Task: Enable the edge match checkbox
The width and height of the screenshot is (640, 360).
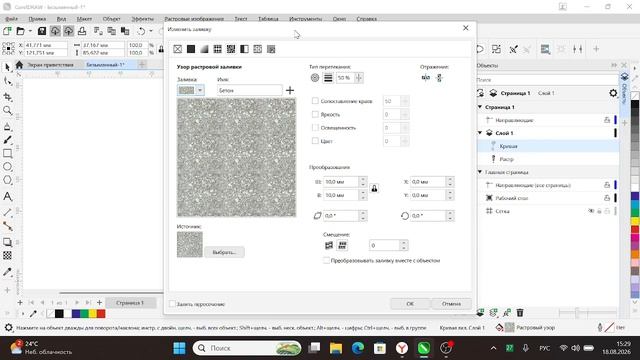Action: pyautogui.click(x=315, y=101)
